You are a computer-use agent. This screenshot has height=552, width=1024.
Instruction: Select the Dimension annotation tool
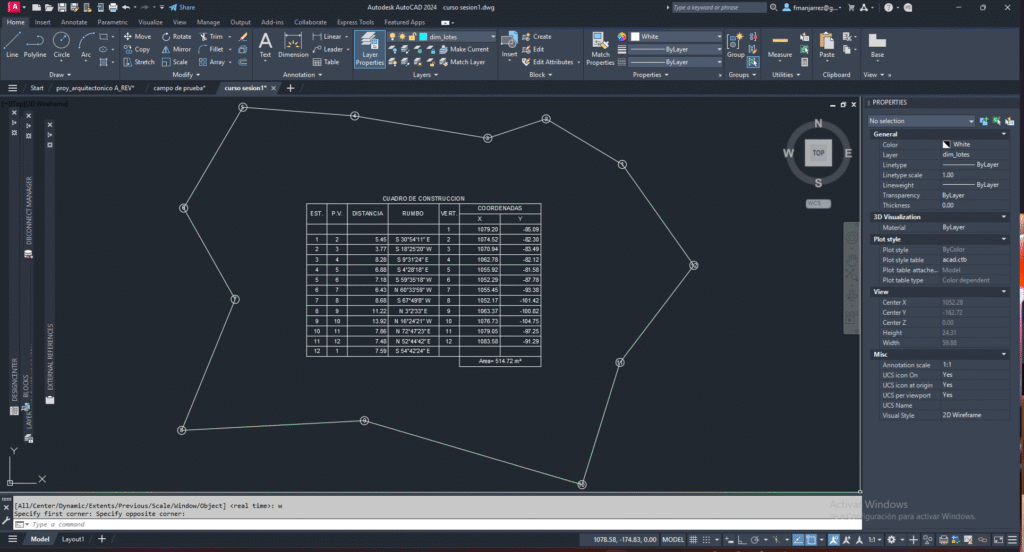pos(293,44)
